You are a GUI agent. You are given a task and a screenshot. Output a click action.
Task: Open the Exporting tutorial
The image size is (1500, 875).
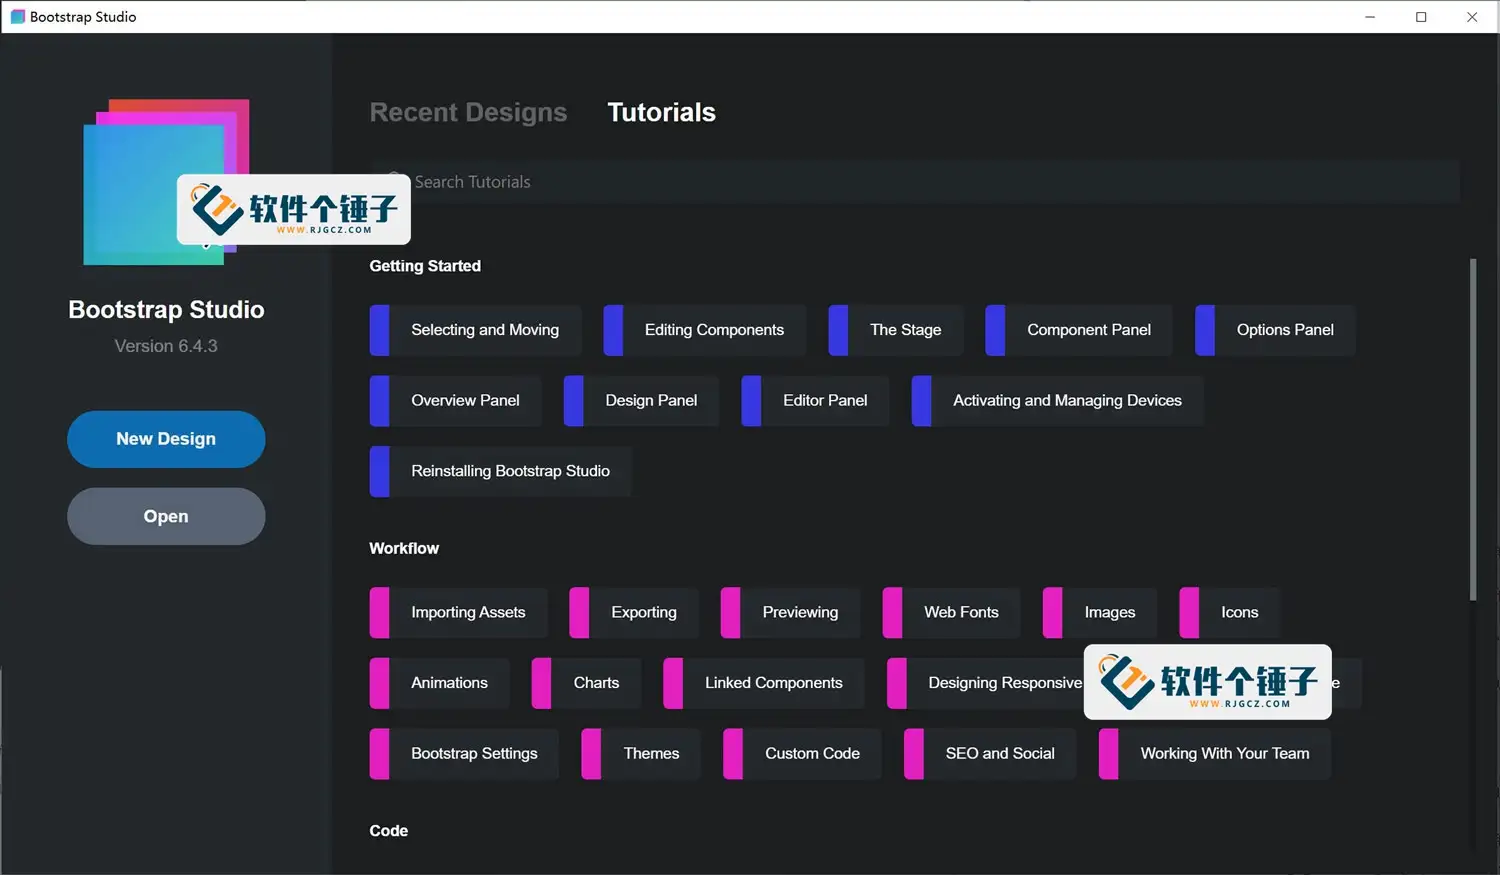pos(634,612)
